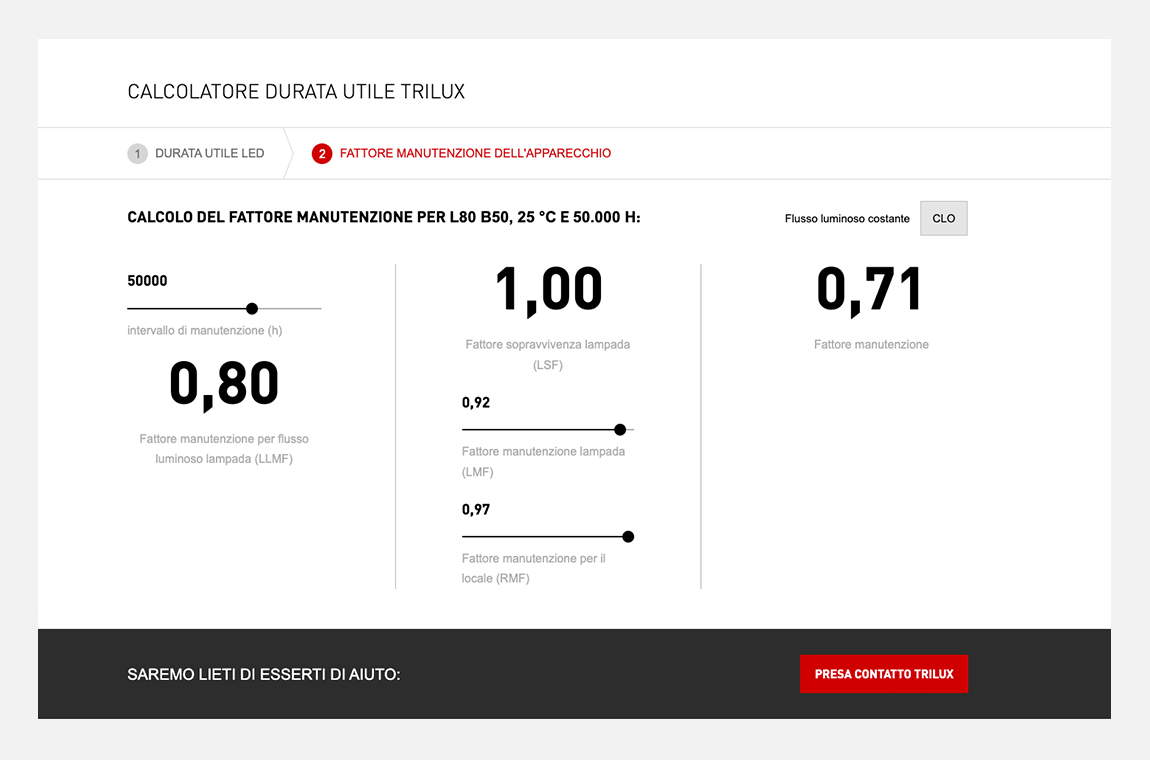Screen dimensions: 1150x760
Task: Click the red step 2 number badge
Action: (x=322, y=153)
